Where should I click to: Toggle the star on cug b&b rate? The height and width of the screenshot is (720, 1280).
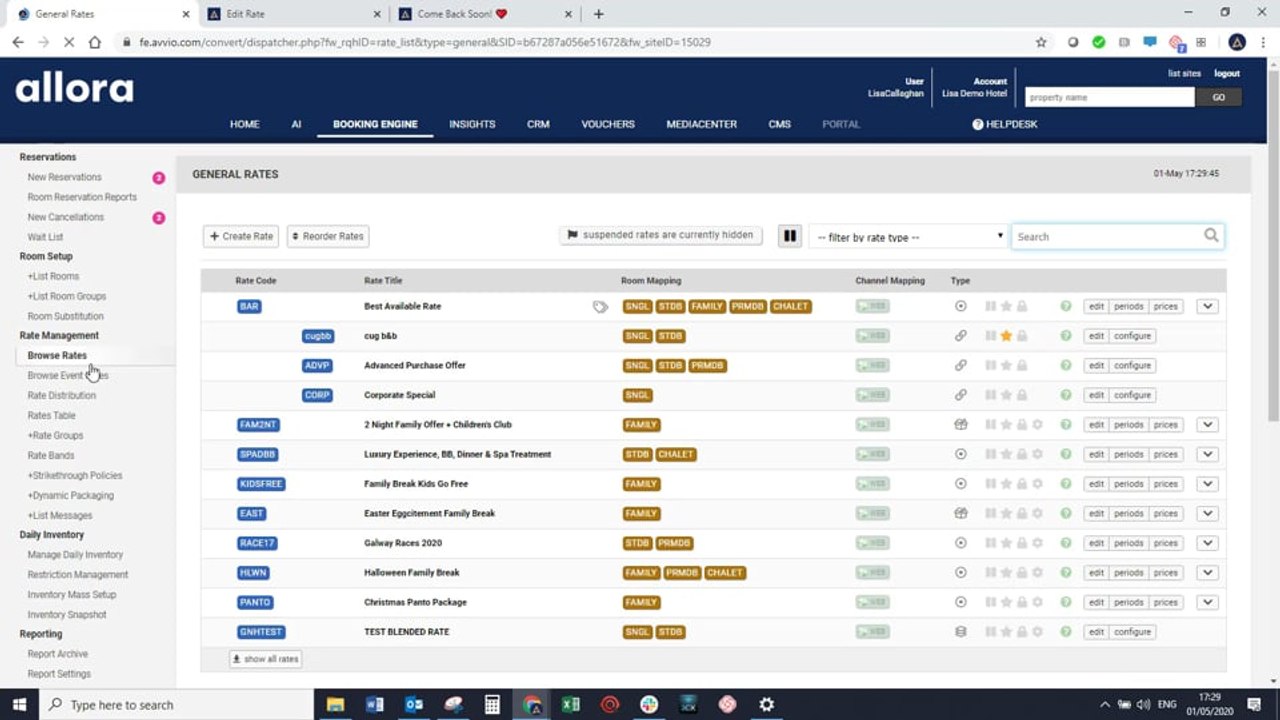click(x=1006, y=336)
